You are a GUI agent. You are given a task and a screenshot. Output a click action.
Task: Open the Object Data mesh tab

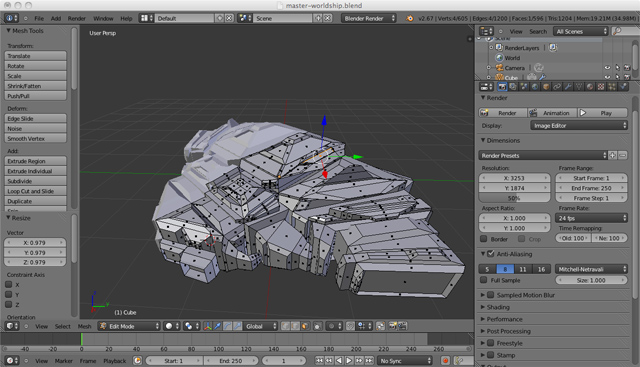pyautogui.click(x=579, y=87)
